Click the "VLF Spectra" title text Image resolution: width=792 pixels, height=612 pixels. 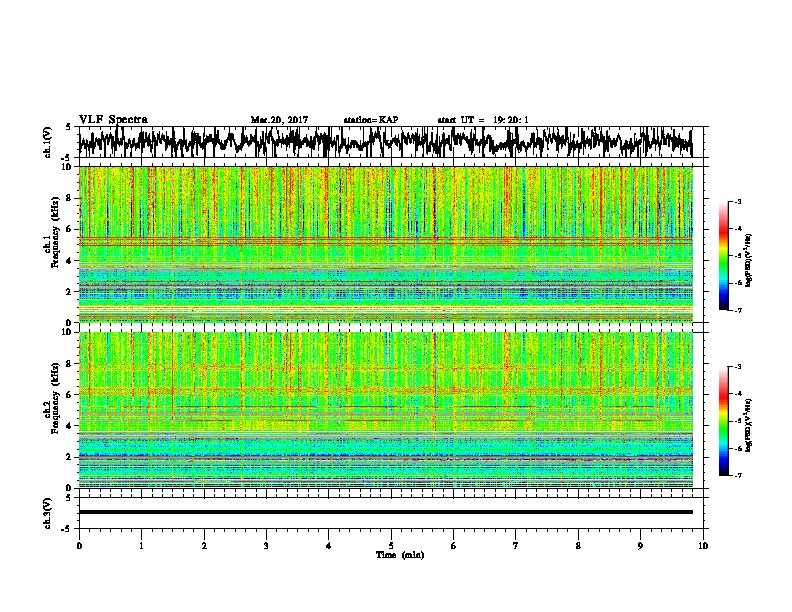113,120
